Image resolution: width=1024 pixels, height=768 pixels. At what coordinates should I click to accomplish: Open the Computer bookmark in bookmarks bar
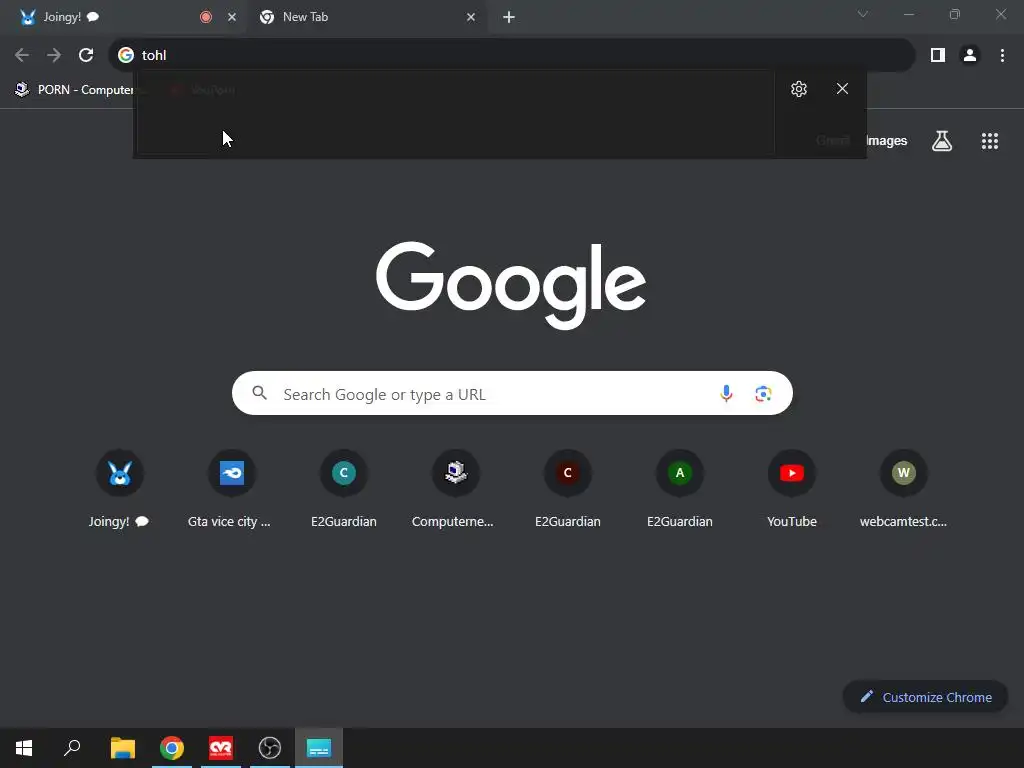[x=74, y=89]
